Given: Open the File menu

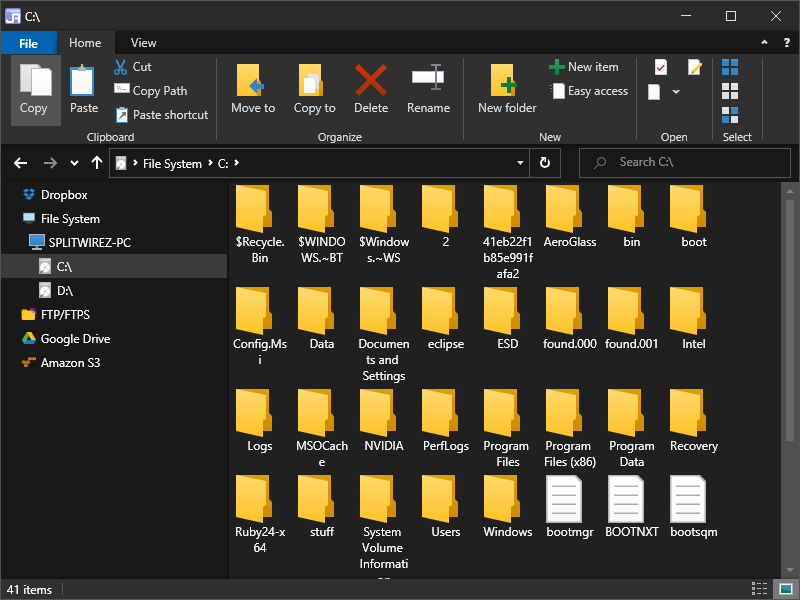Looking at the screenshot, I should [28, 43].
